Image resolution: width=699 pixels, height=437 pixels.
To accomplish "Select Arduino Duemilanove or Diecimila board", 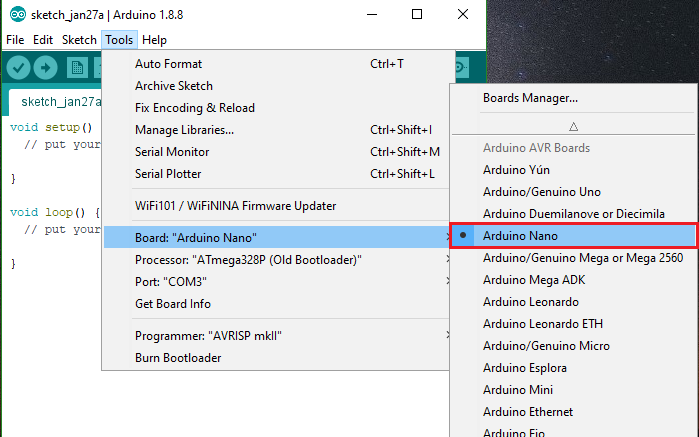I will point(573,214).
